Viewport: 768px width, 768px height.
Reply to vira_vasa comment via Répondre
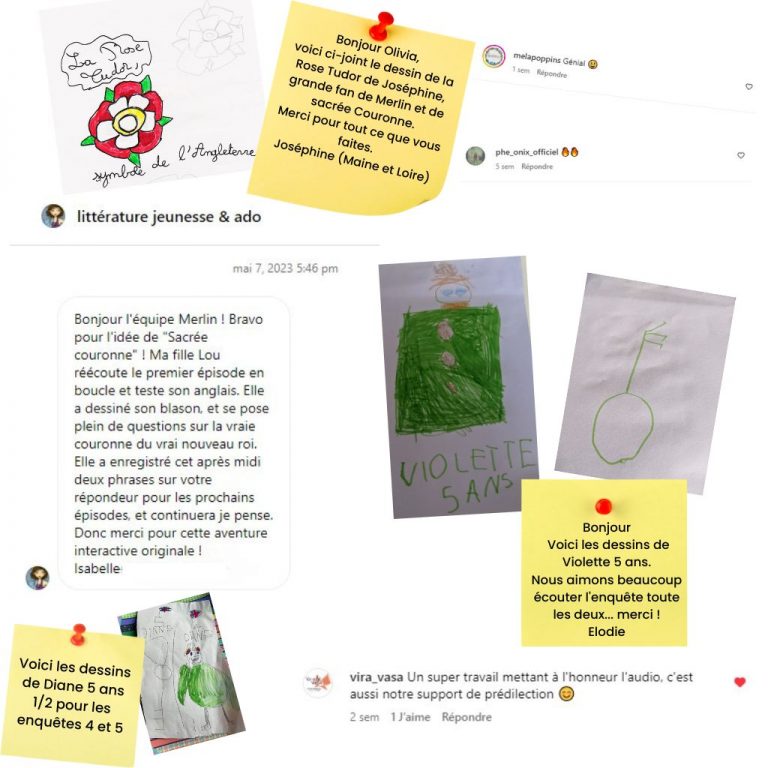tap(466, 717)
